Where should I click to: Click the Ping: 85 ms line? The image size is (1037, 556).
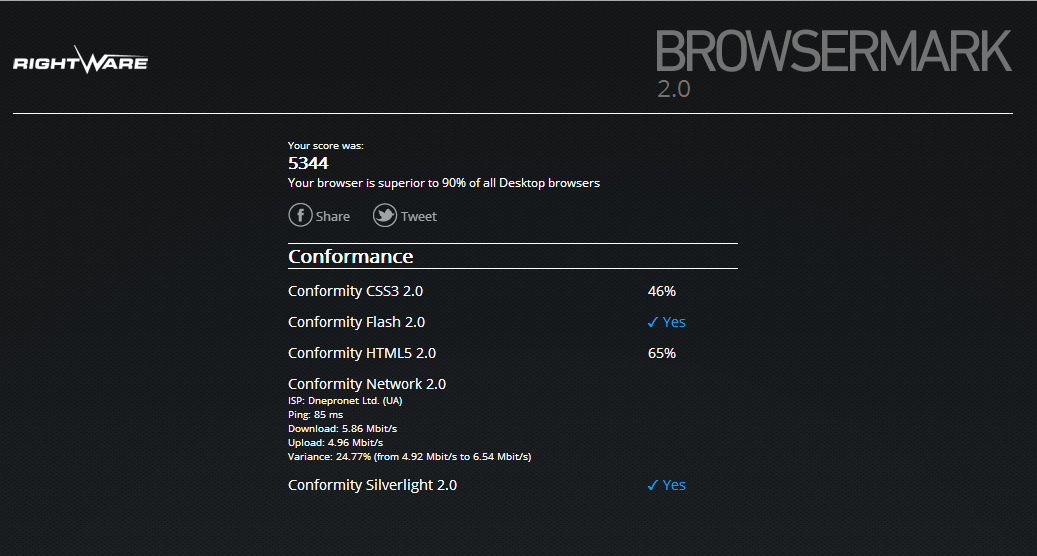(x=315, y=415)
